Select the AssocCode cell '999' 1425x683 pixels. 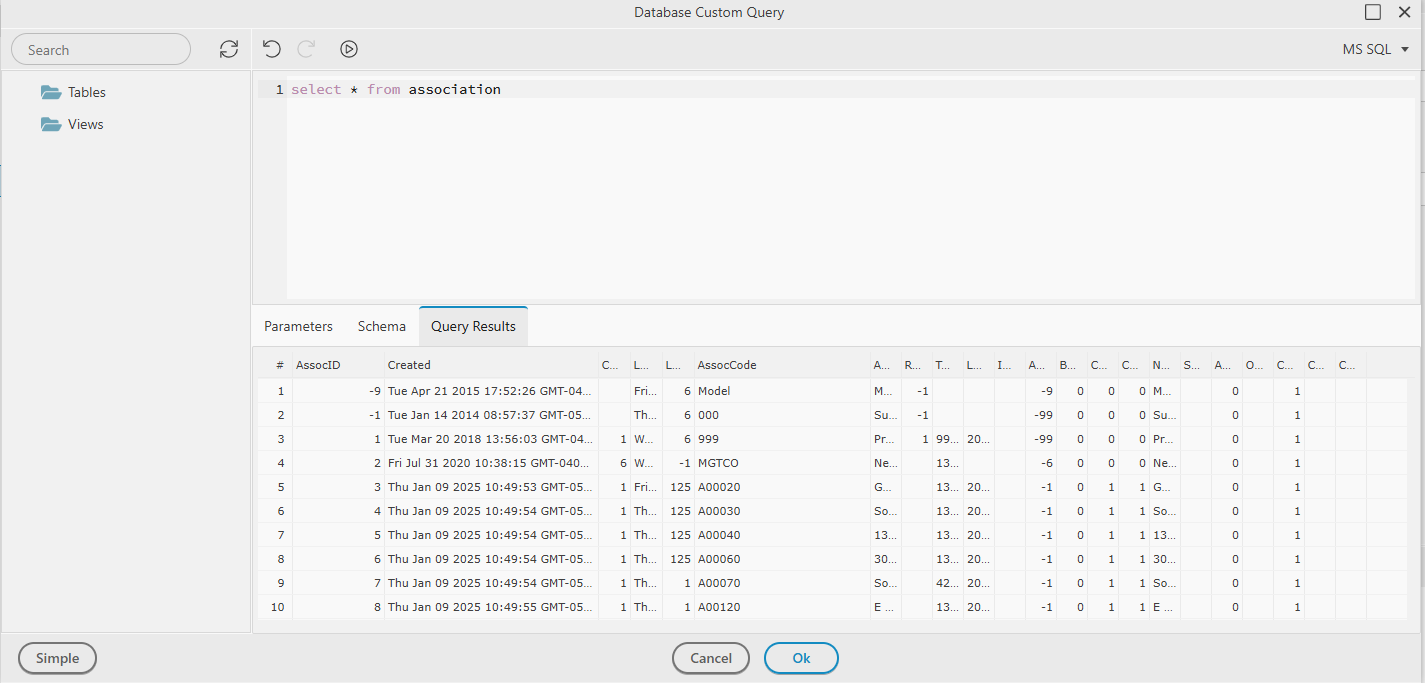(x=782, y=439)
